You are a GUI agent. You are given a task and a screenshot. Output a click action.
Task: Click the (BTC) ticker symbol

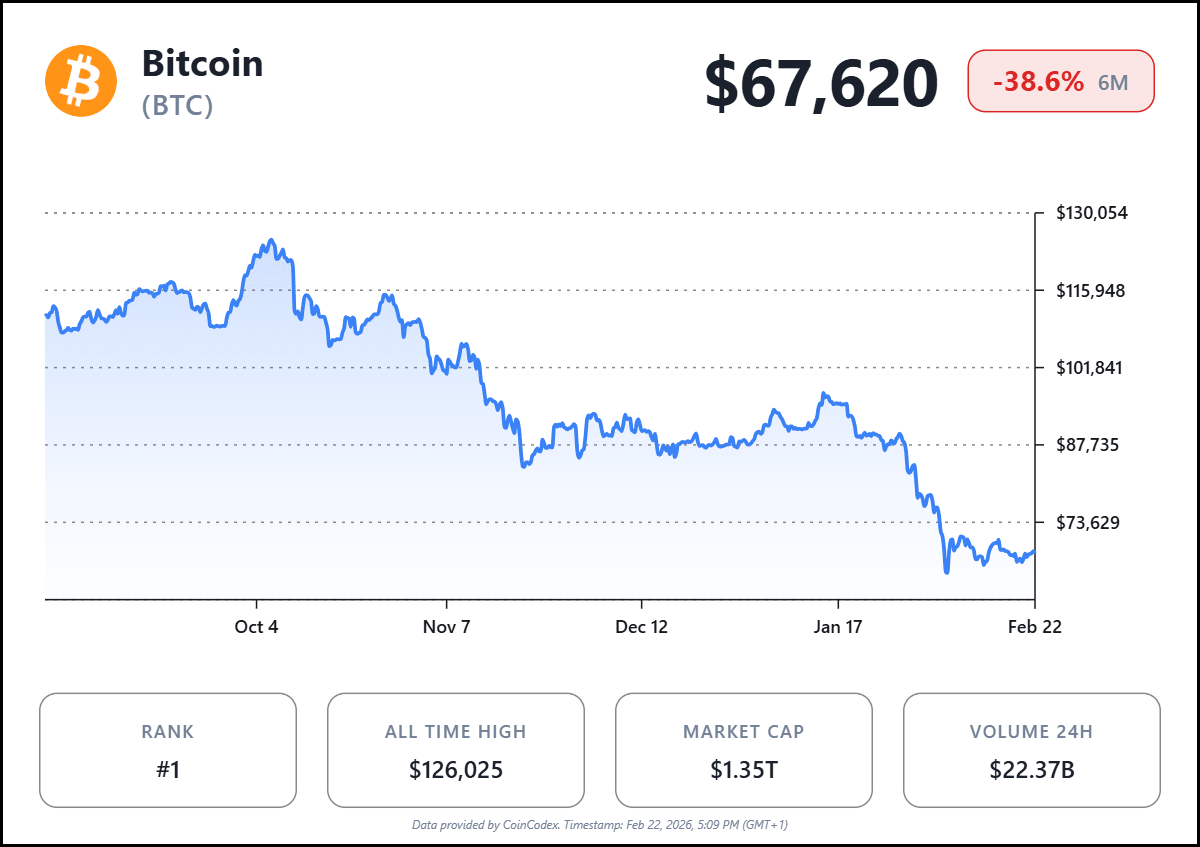[x=178, y=106]
